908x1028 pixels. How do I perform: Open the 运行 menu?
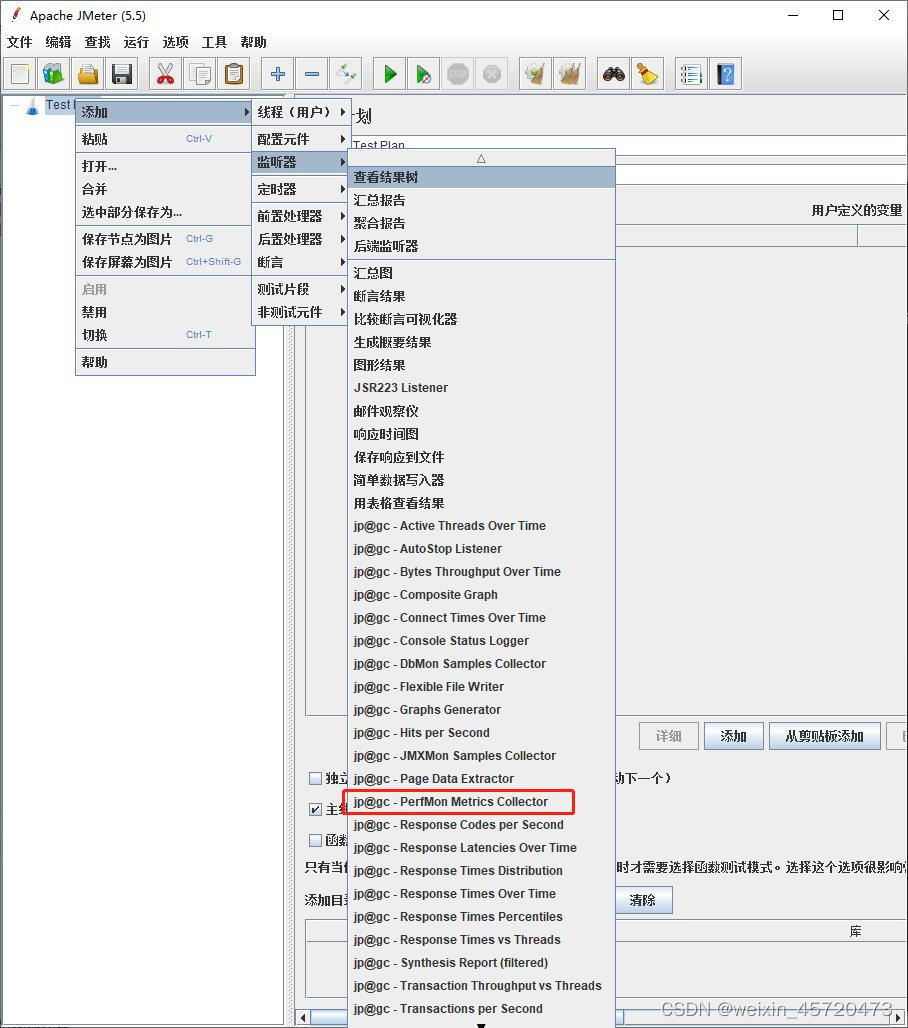click(136, 42)
